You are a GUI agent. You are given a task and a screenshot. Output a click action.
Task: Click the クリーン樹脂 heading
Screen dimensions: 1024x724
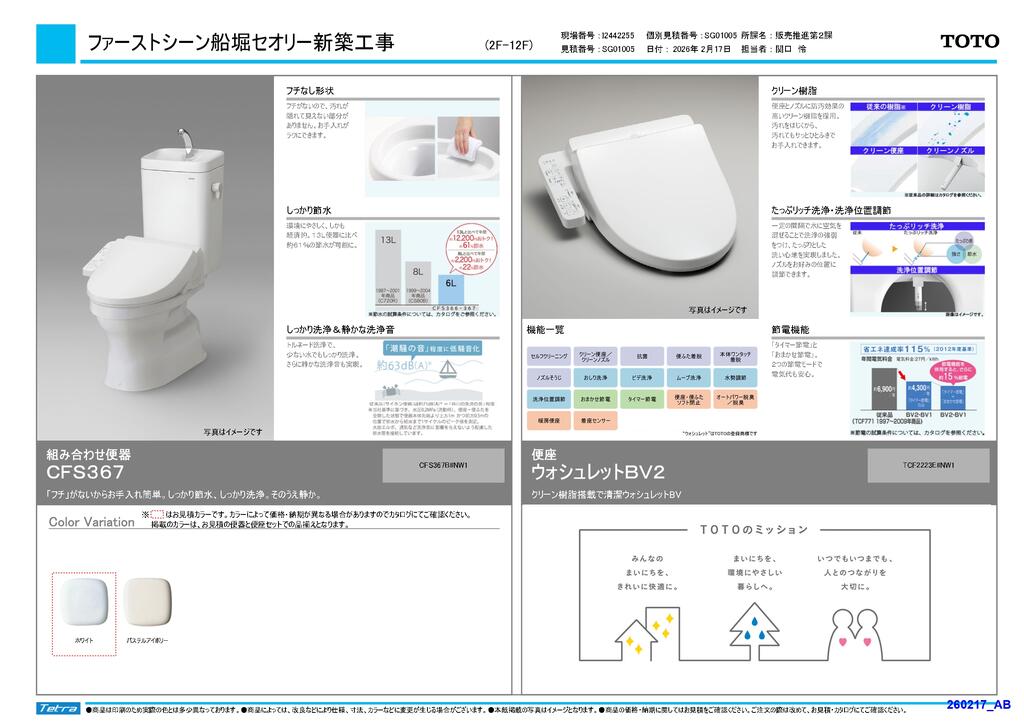click(793, 91)
